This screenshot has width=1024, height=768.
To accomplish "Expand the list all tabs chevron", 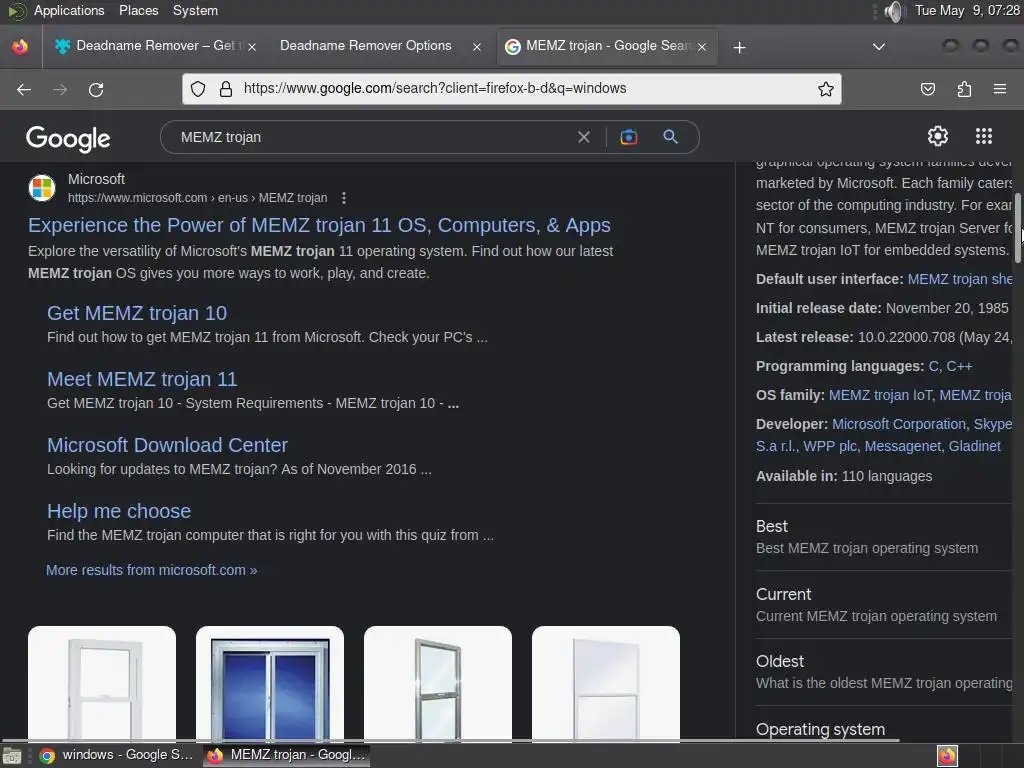I will pyautogui.click(x=879, y=47).
